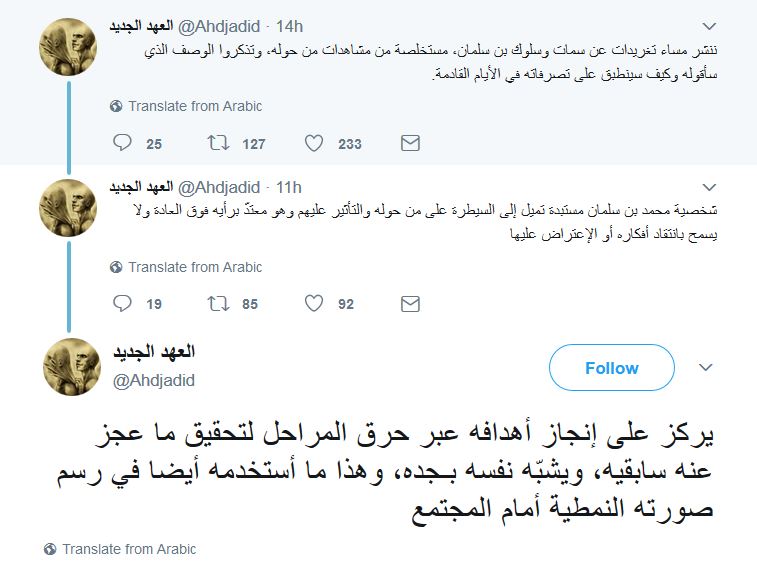This screenshot has width=757, height=565.
Task: Expand options chevron beside the Follow button
Action: (x=707, y=368)
